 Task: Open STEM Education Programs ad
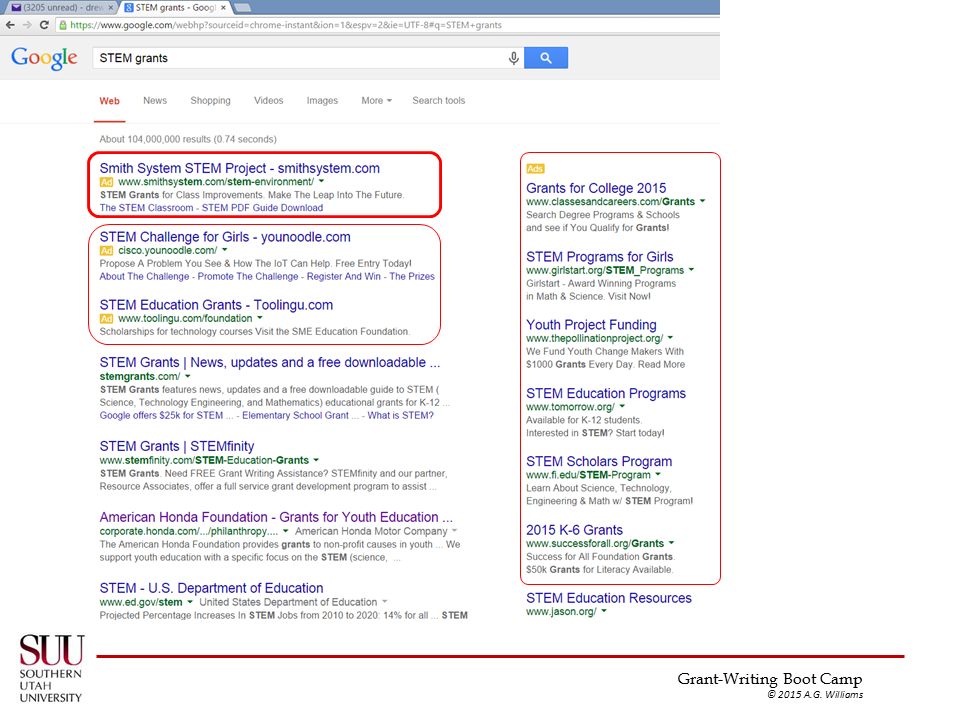pos(606,394)
